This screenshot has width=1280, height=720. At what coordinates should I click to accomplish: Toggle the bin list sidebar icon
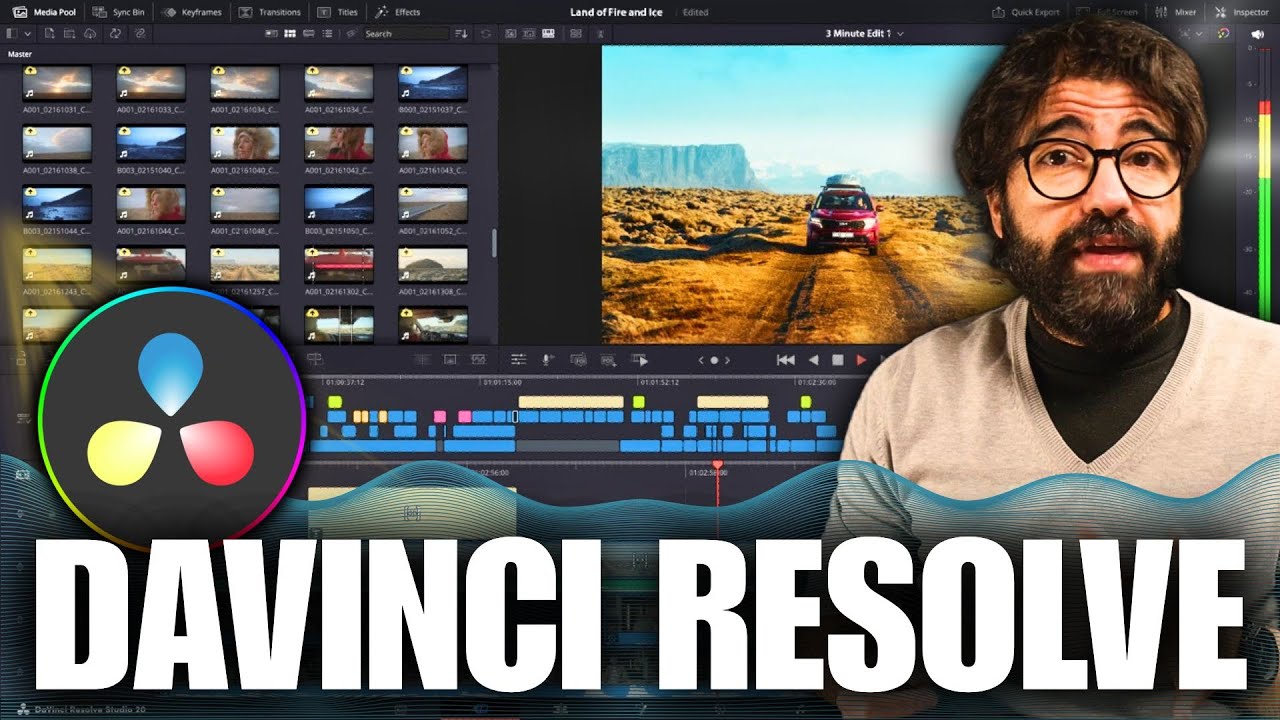pyautogui.click(x=12, y=34)
